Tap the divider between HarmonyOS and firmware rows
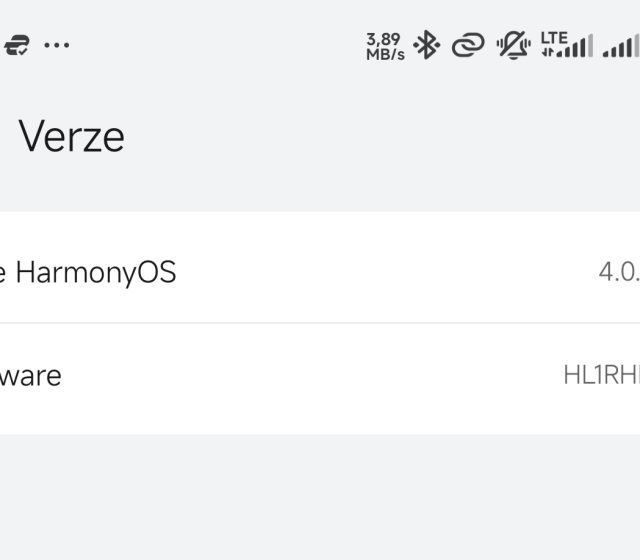Image resolution: width=640 pixels, height=560 pixels. (320, 323)
